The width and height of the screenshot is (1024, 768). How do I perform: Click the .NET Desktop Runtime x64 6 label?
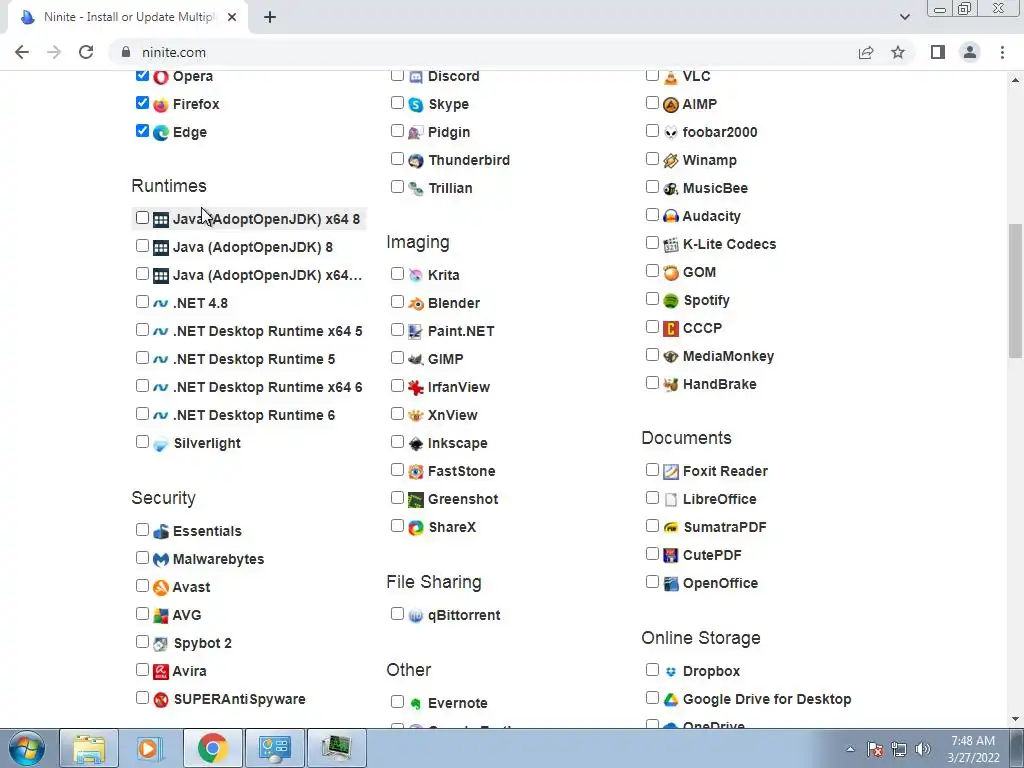click(268, 387)
